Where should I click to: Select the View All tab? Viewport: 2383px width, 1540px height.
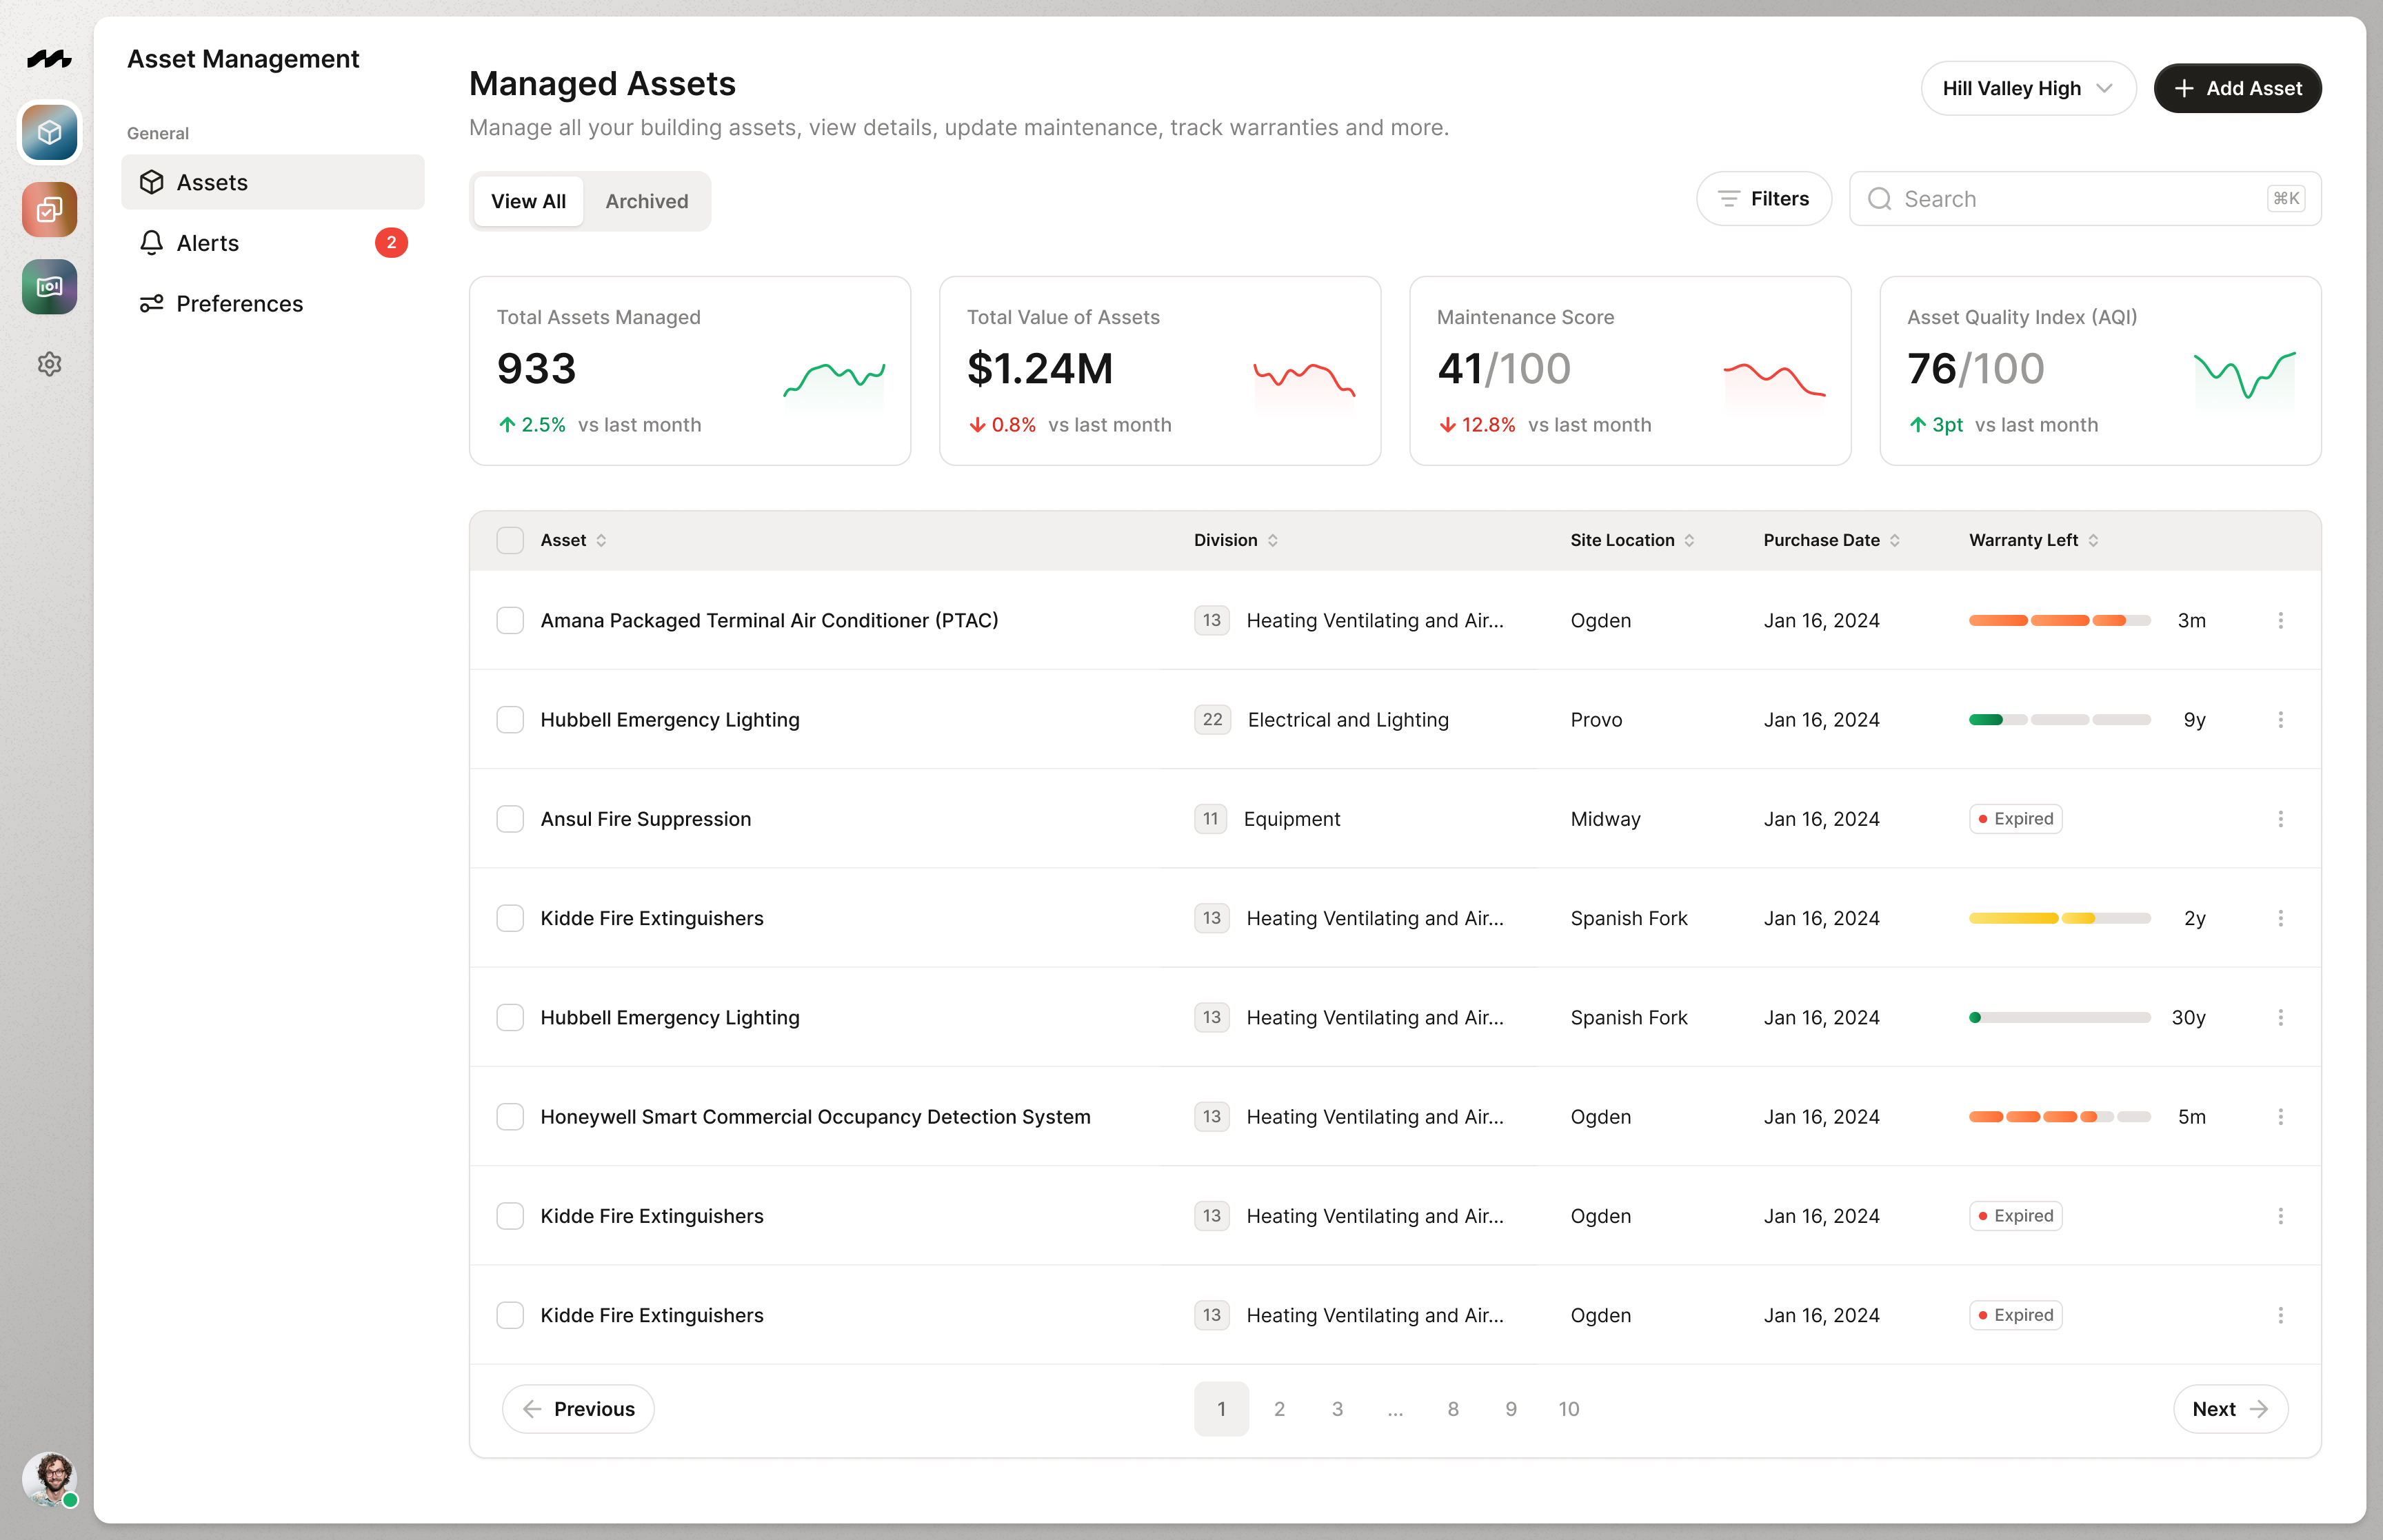tap(528, 201)
